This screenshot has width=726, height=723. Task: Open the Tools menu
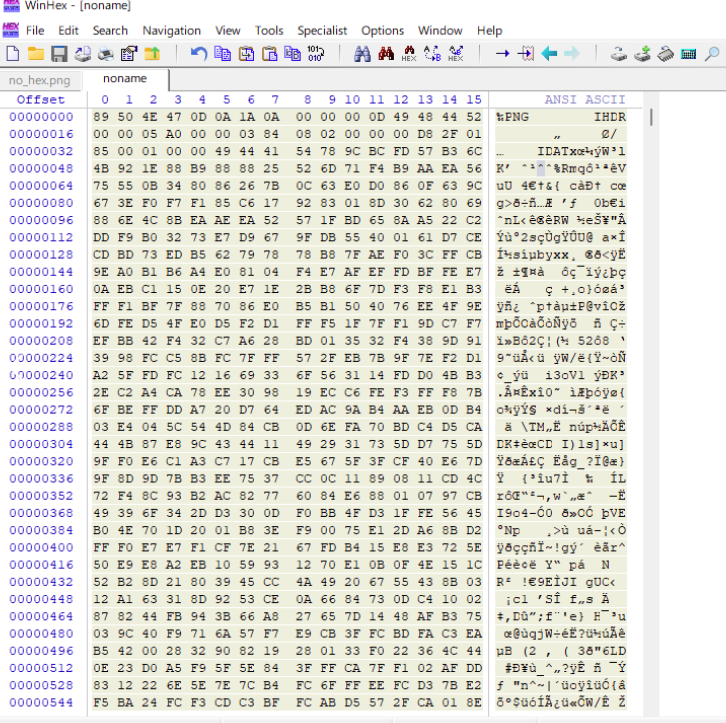[269, 31]
